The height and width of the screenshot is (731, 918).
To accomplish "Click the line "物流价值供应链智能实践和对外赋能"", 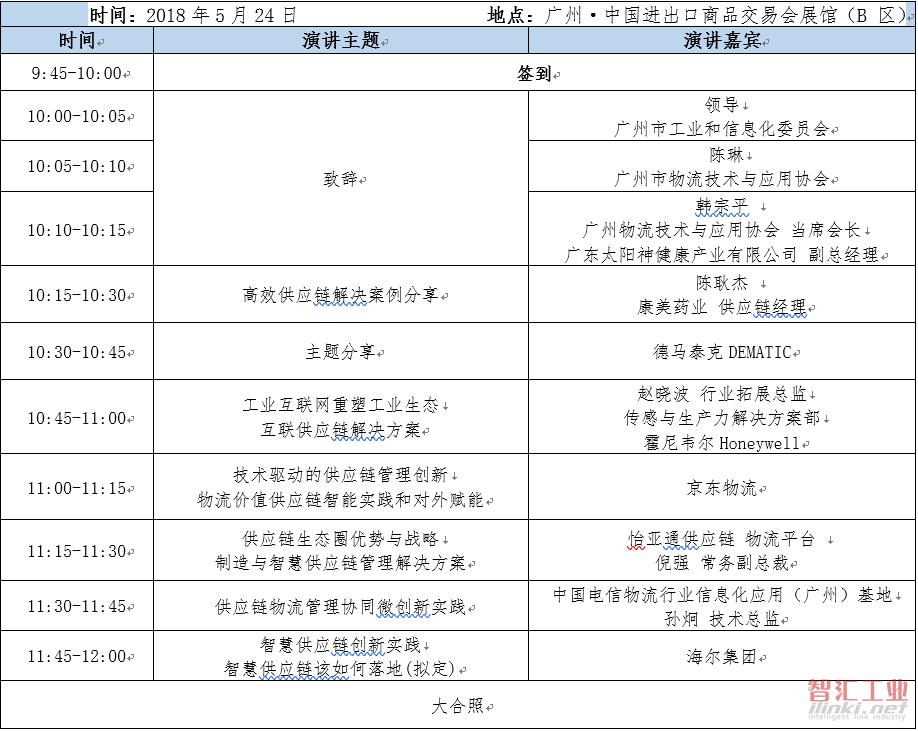I will click(341, 500).
